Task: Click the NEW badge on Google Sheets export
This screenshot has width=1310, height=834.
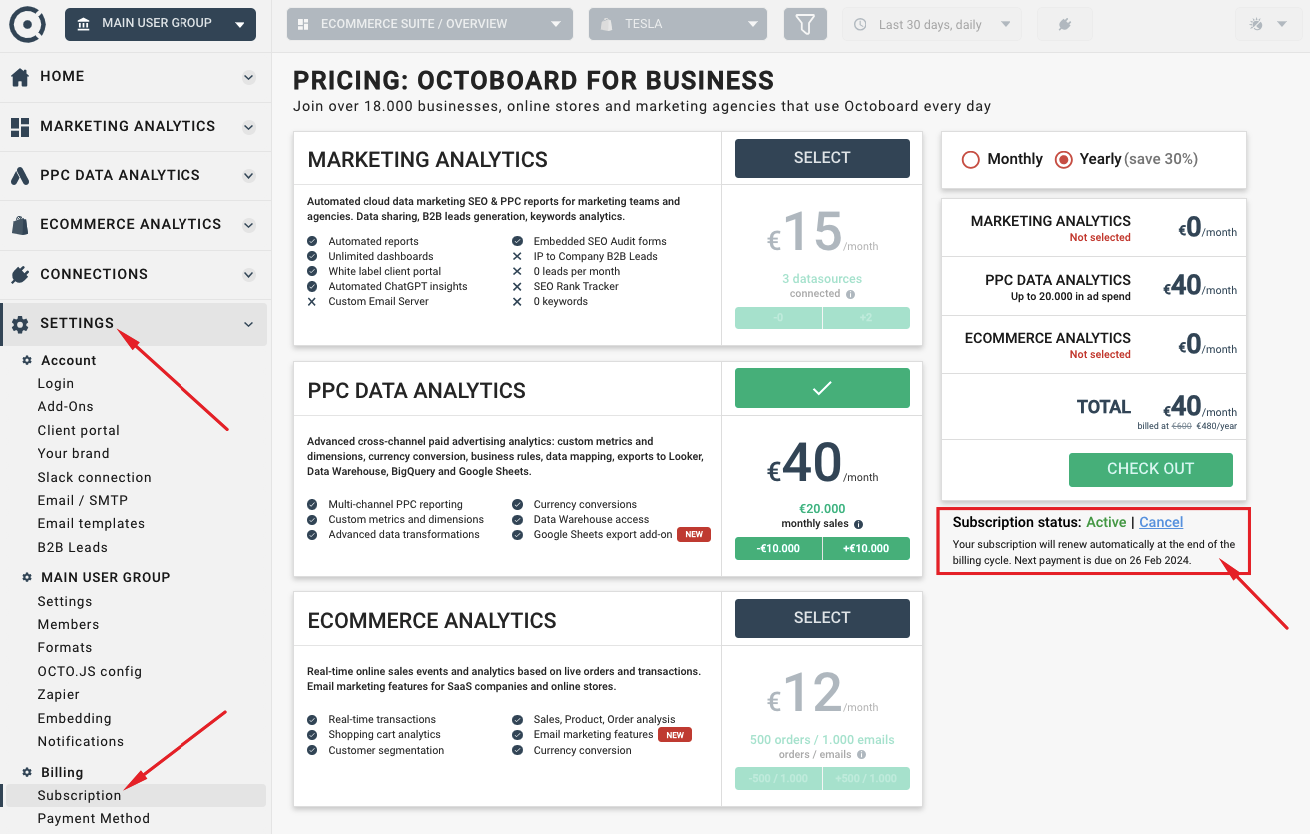Action: coord(694,534)
